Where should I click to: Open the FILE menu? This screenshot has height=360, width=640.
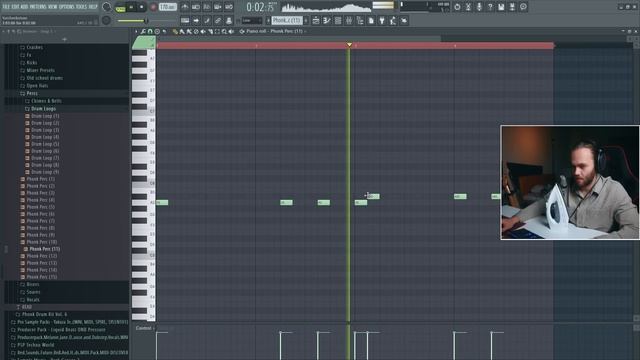tap(6, 7)
